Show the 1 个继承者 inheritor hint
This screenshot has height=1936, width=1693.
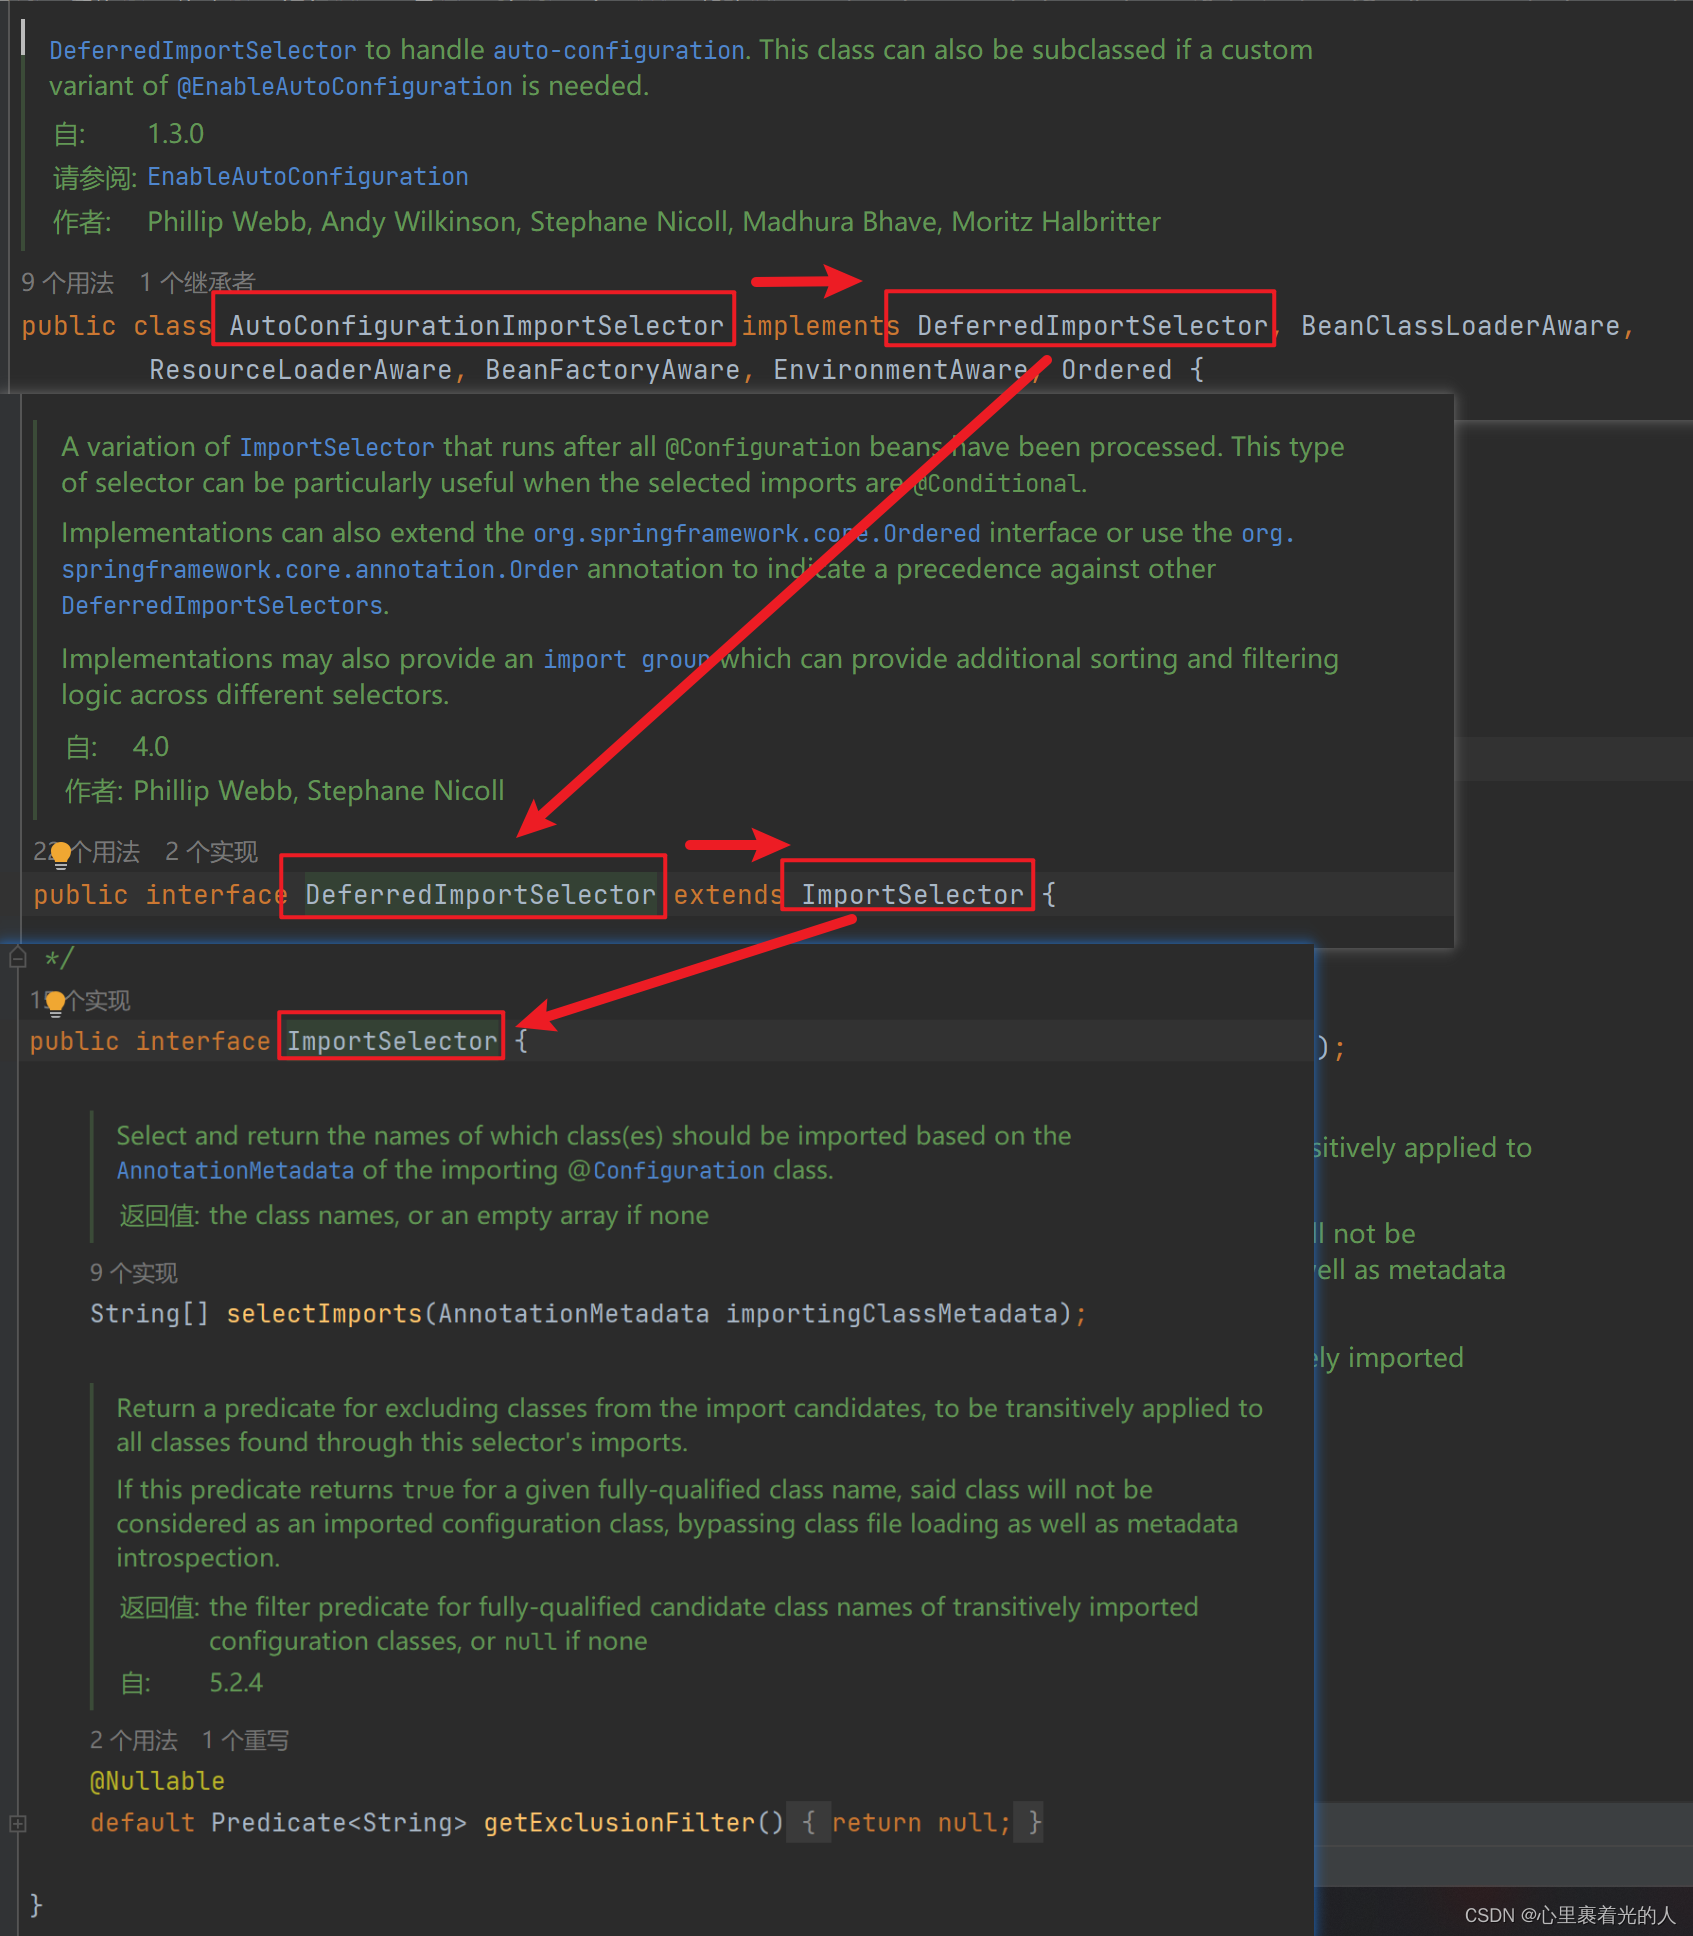198,283
